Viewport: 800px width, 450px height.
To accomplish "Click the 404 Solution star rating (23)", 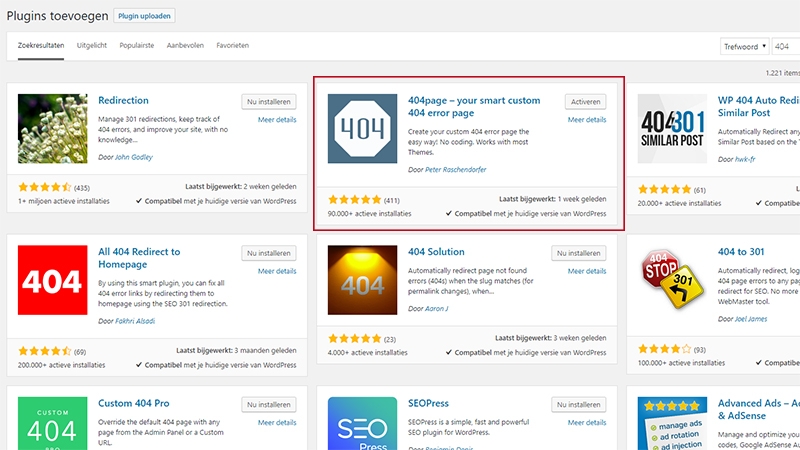I will click(x=355, y=339).
